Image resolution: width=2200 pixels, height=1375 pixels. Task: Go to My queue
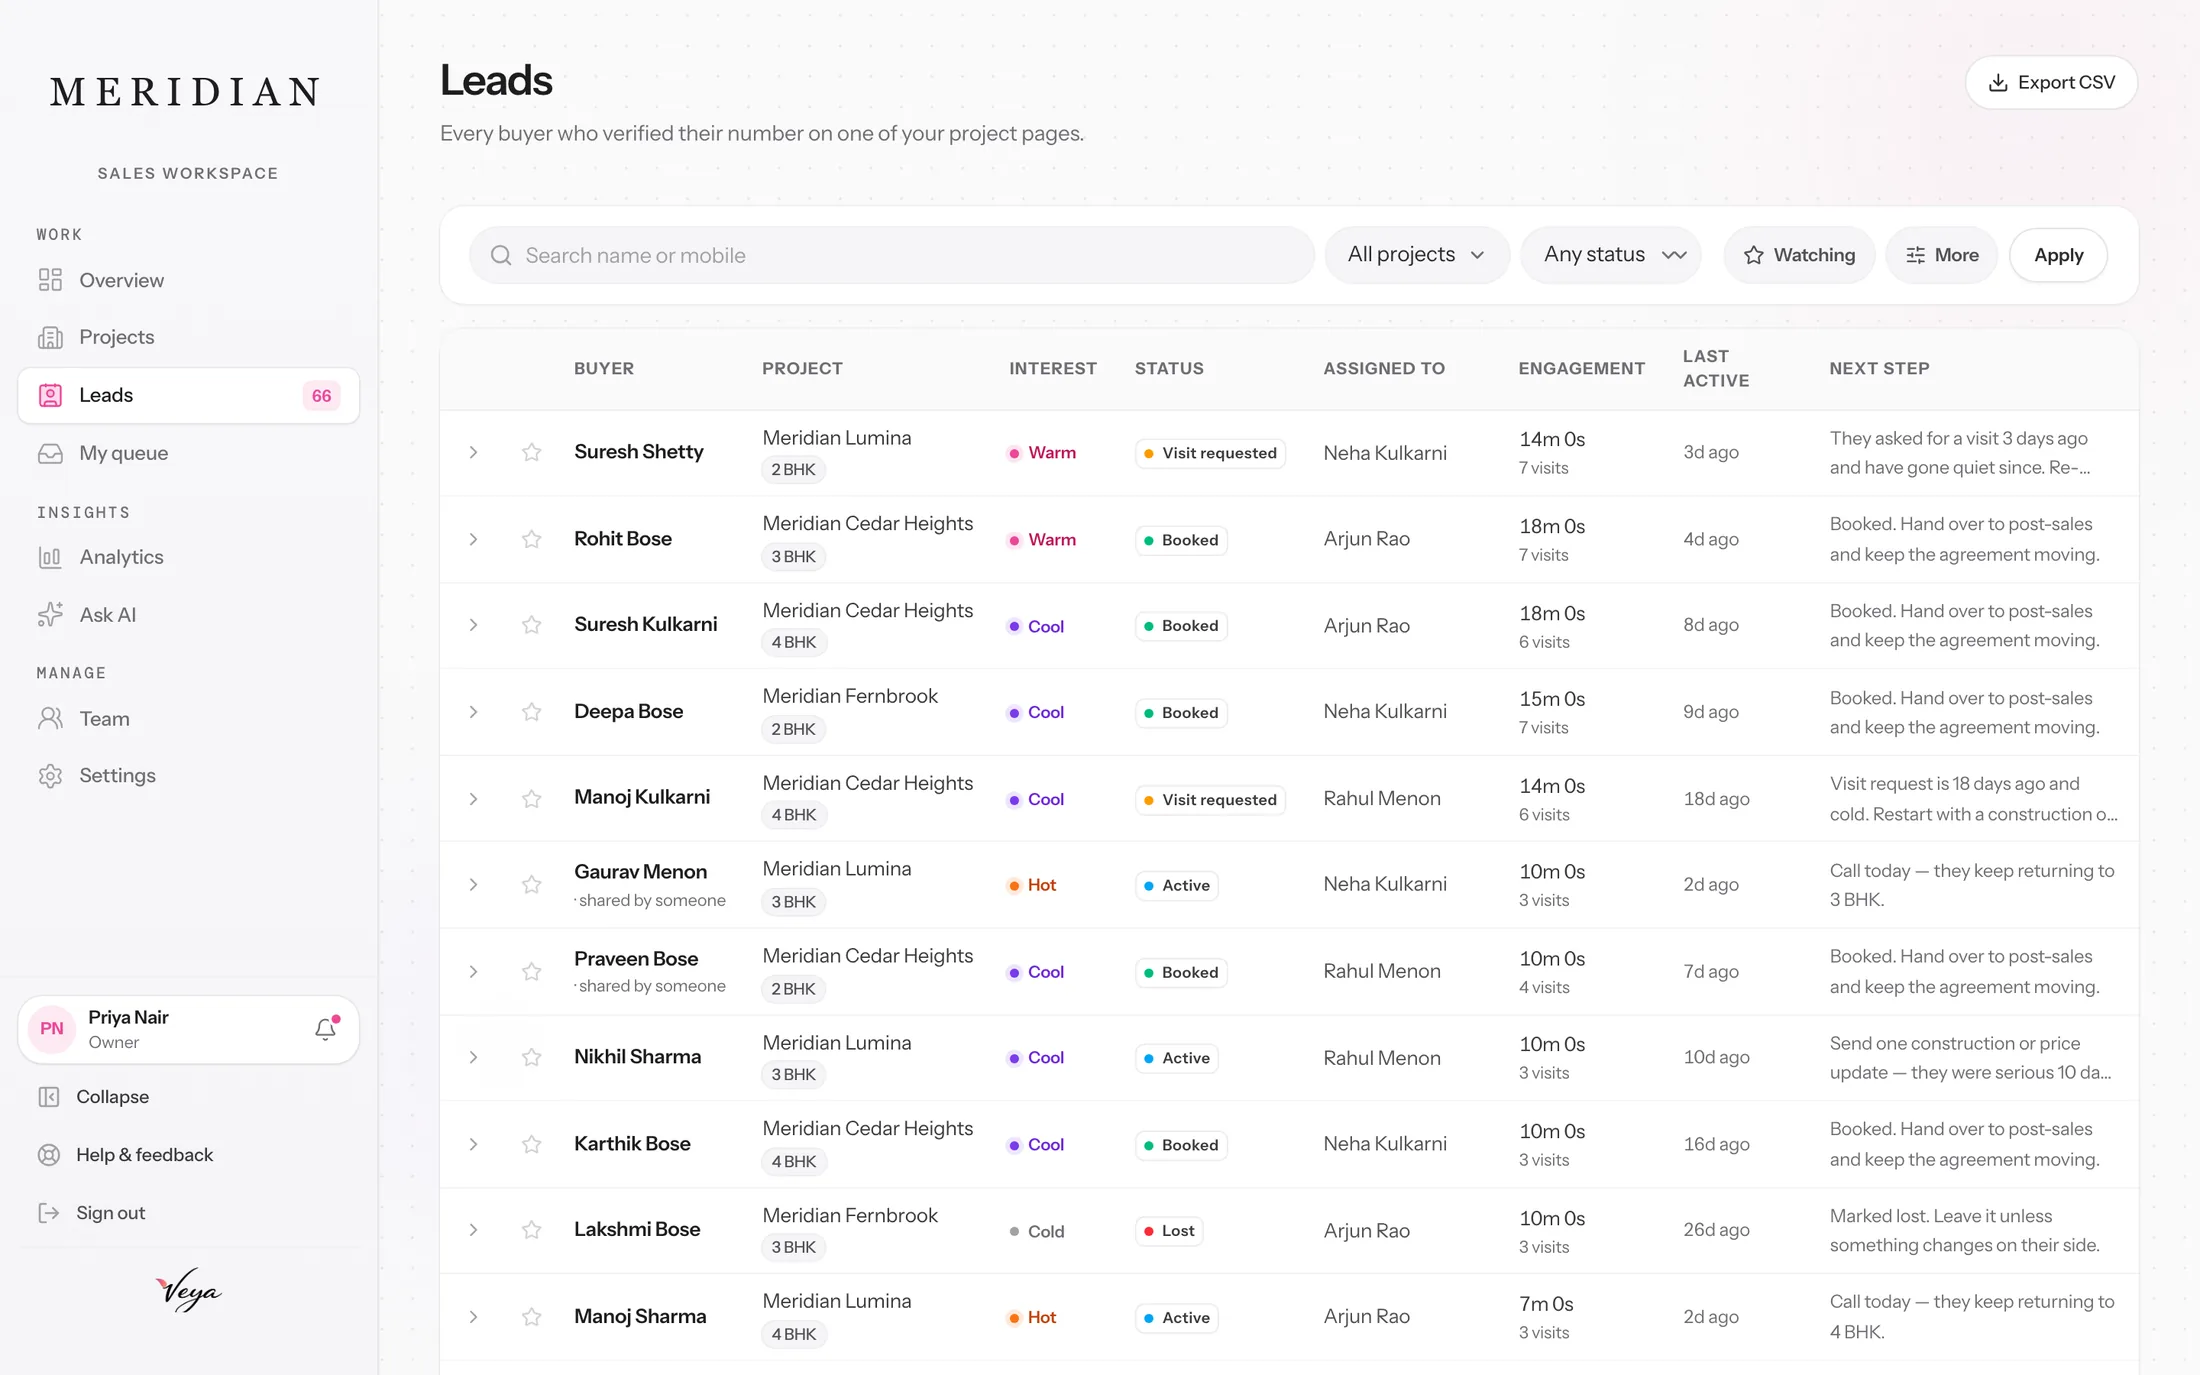point(188,453)
